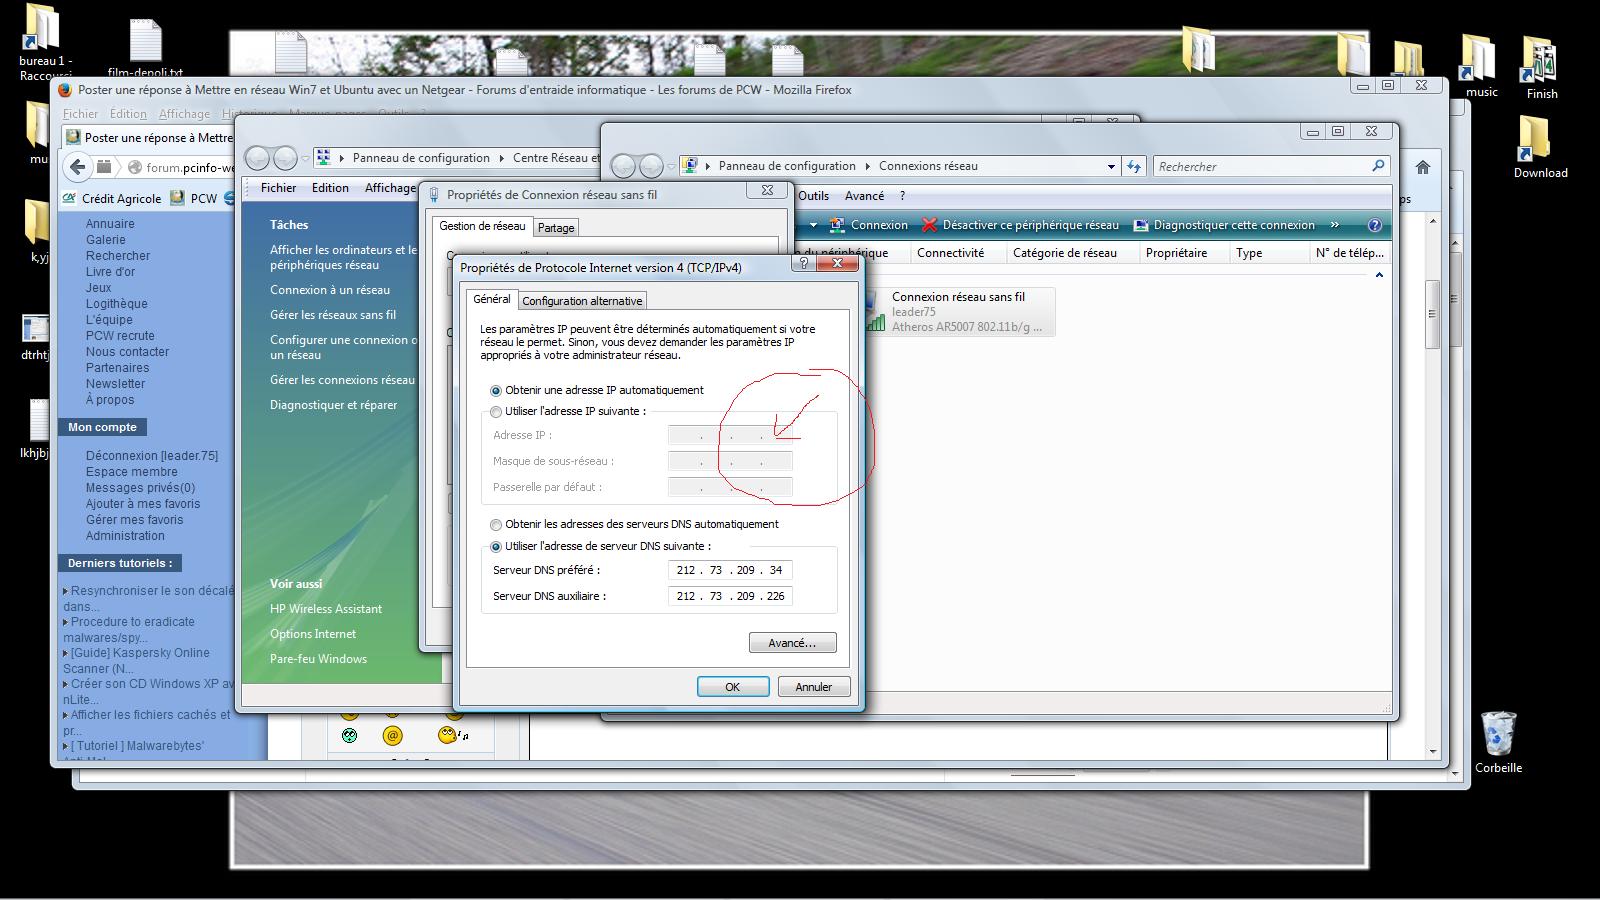1600x900 pixels.
Task: Click the blue help icon in Connexions réseau toolbar
Action: click(x=1374, y=225)
